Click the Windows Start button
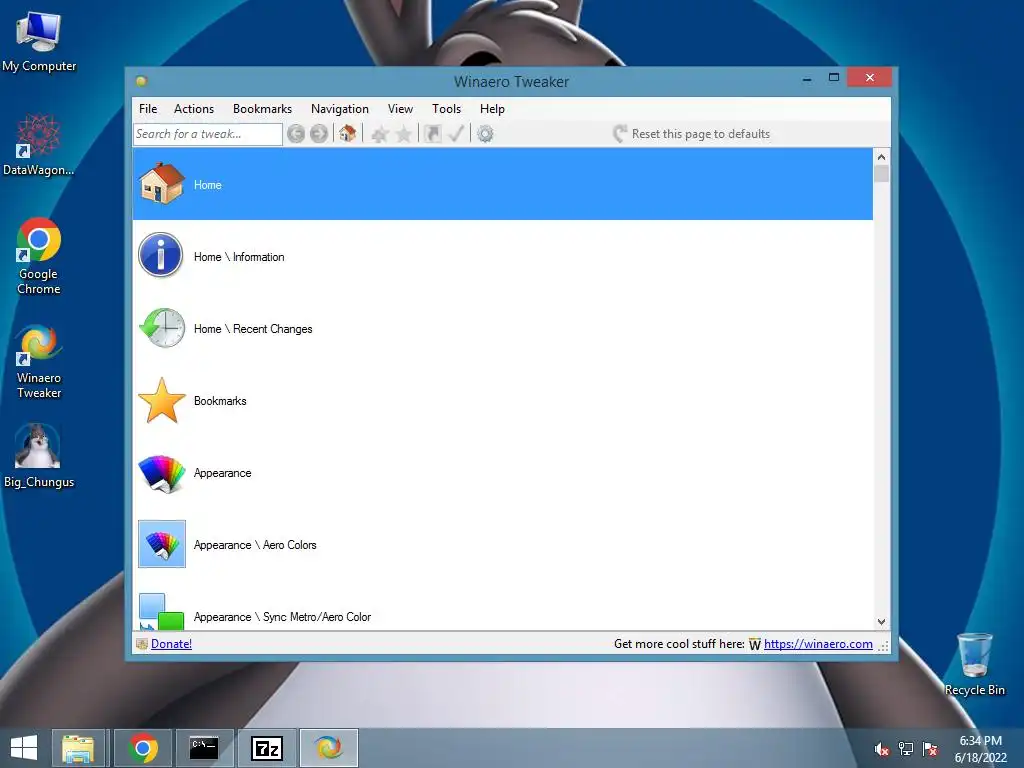 click(24, 748)
